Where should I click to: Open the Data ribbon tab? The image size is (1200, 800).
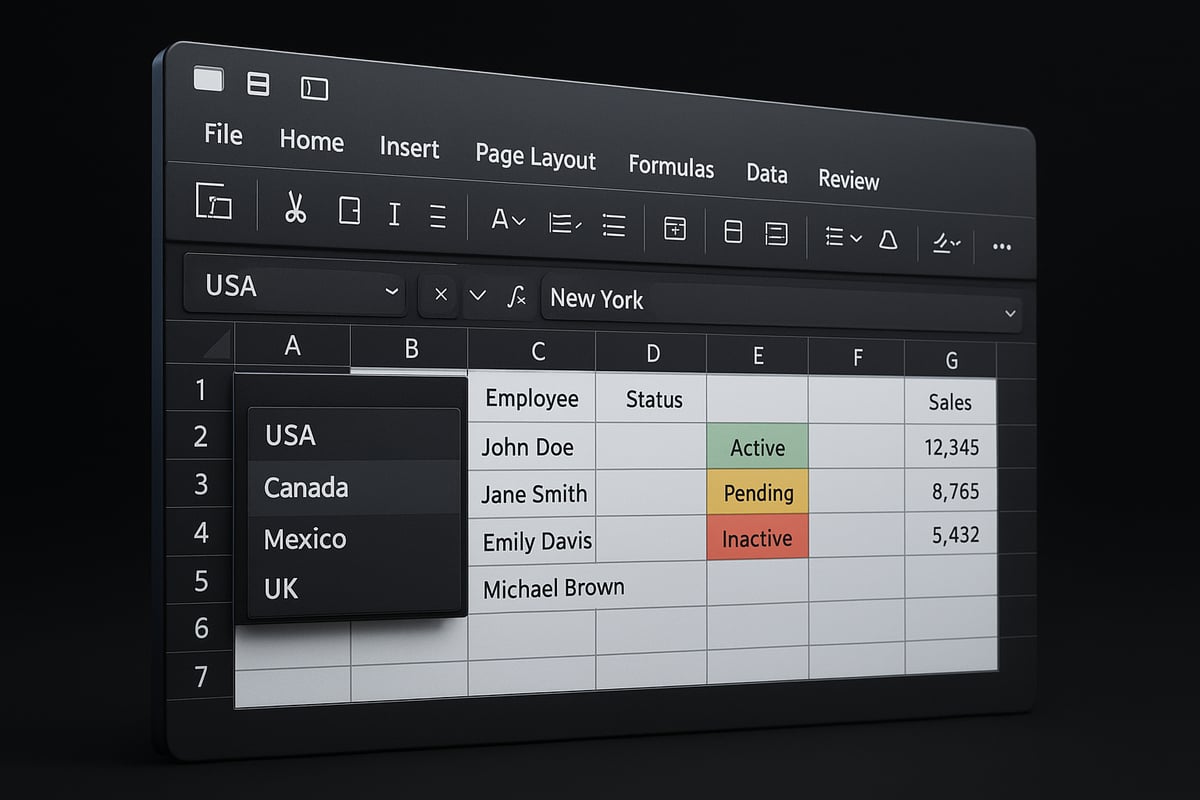tap(766, 173)
